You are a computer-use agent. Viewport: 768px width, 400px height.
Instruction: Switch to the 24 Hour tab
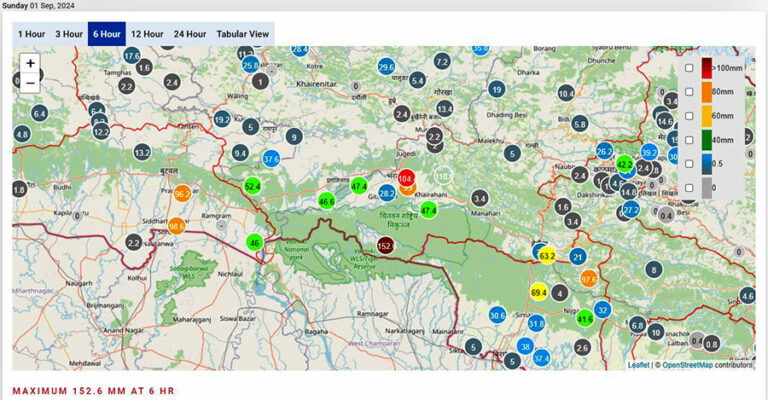189,34
